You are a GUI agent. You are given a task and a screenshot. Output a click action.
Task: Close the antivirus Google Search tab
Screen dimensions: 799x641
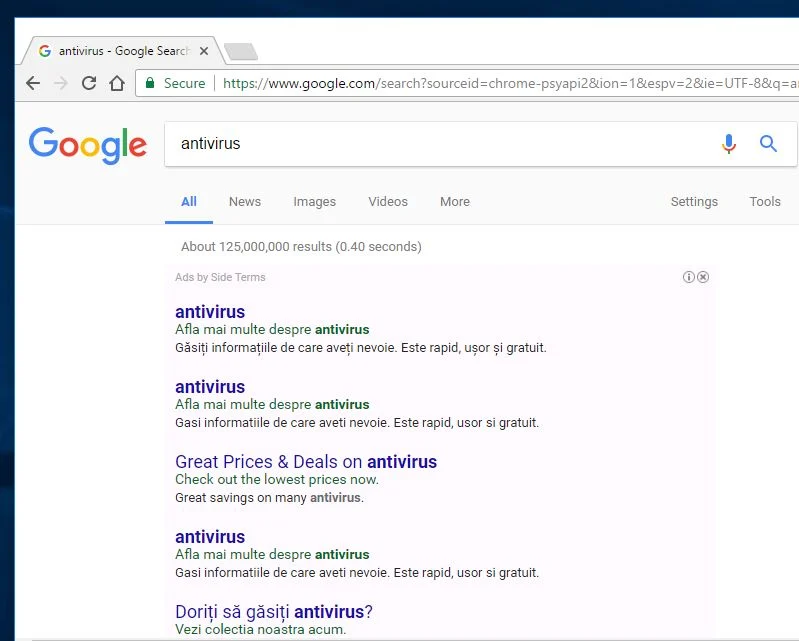point(204,51)
